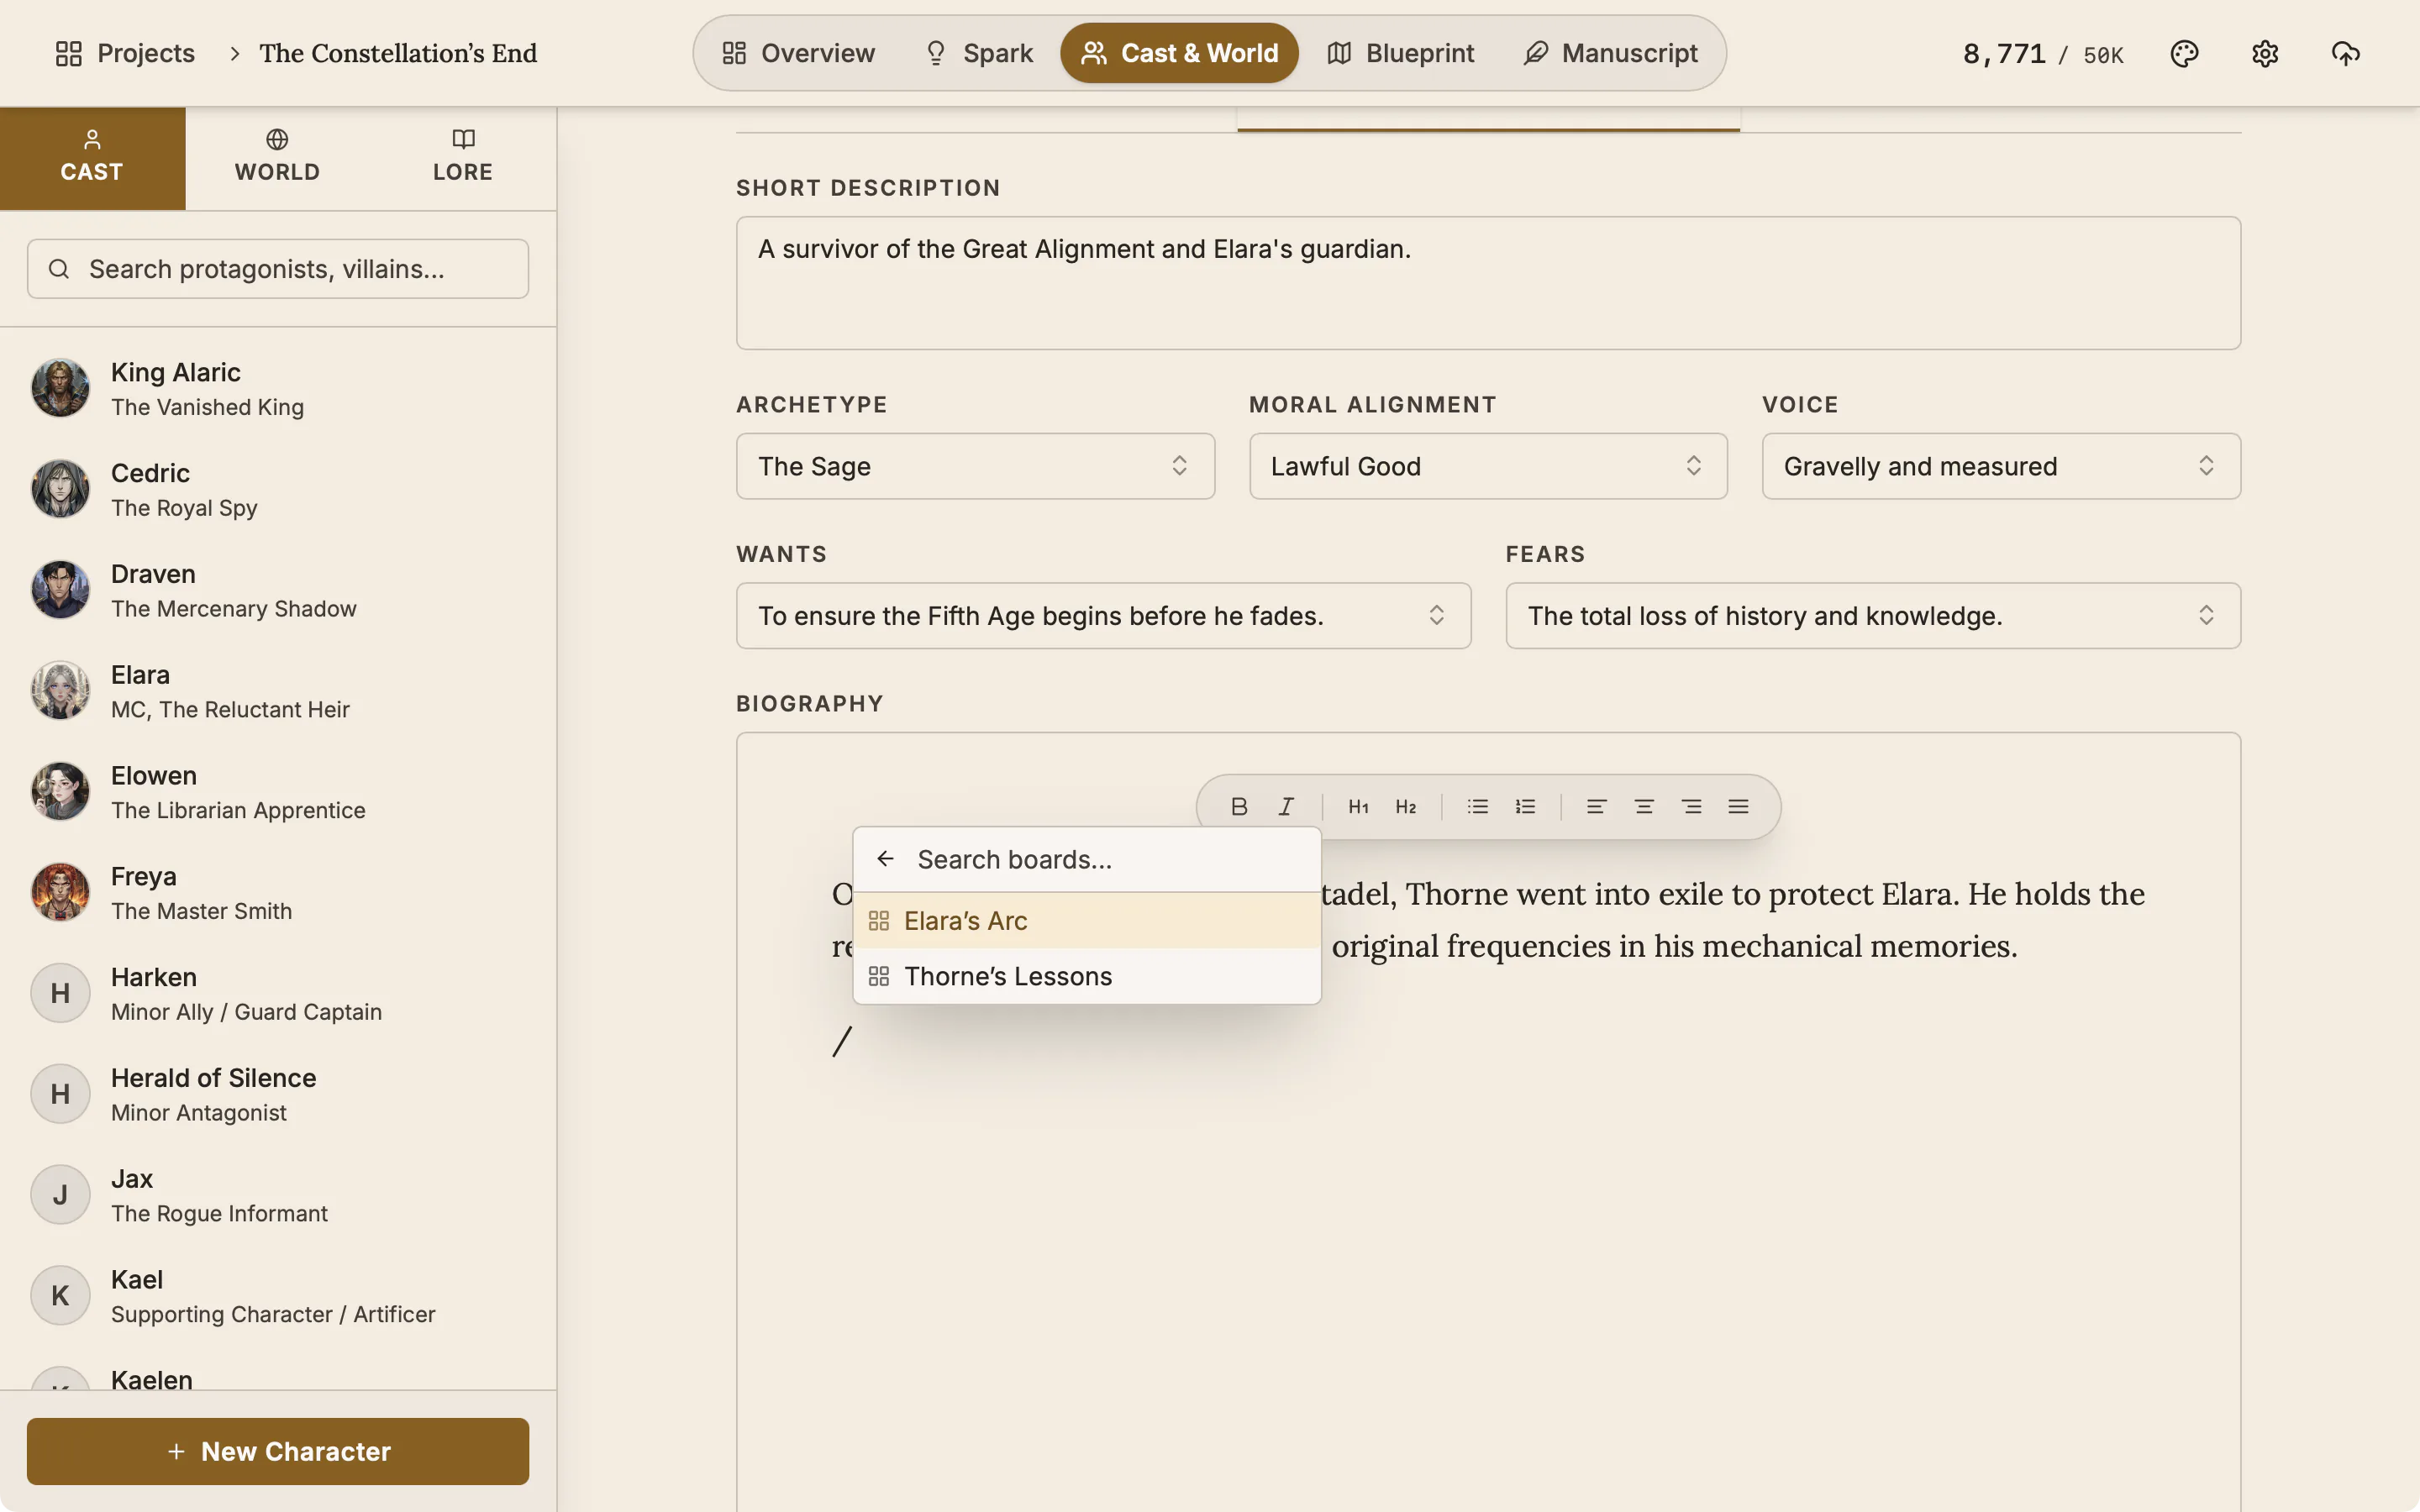Align biography text right
2420x1512 pixels.
[x=1691, y=807]
